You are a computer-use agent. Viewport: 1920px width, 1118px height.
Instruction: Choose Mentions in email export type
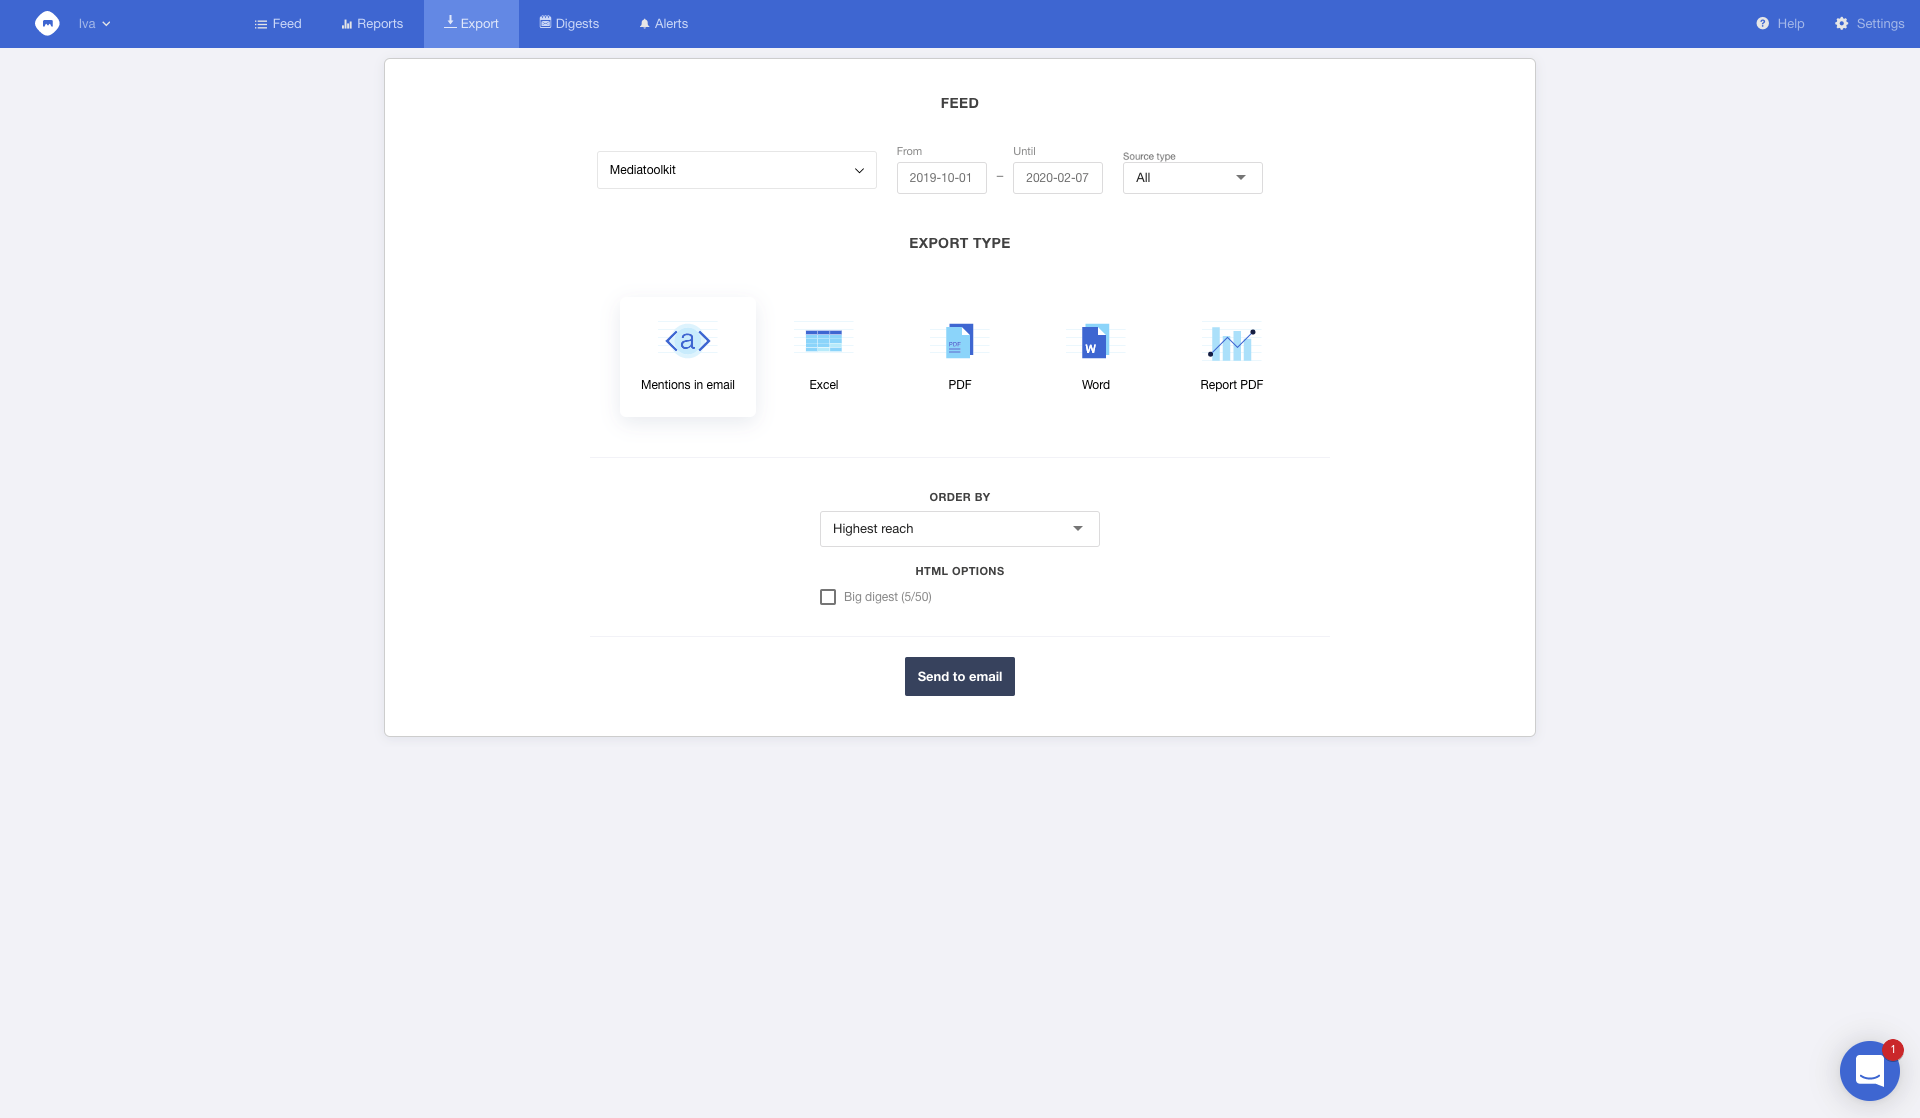pyautogui.click(x=688, y=357)
